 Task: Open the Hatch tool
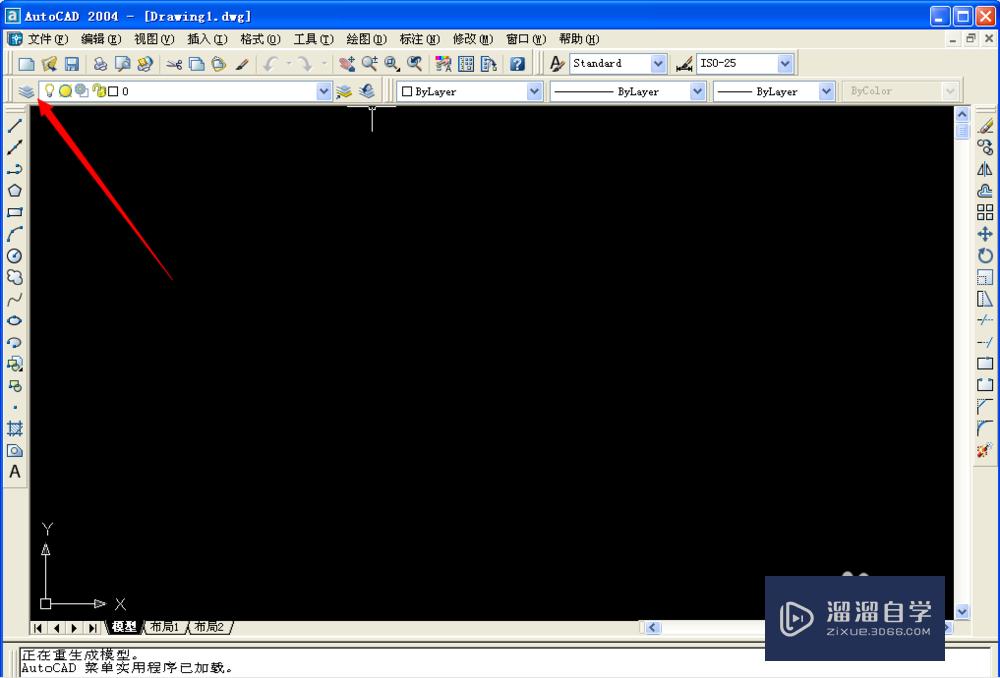14,427
